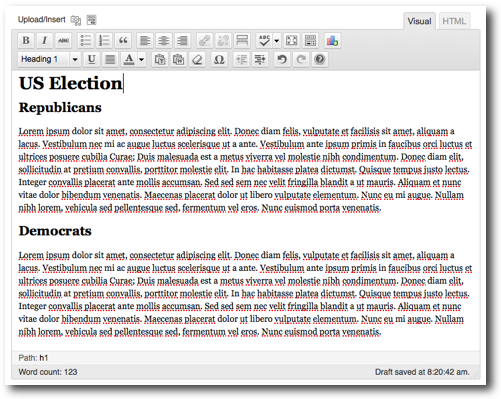Screen dimensions: 501x399
Task: Toggle the kitchen sink toolbar row
Action: (310, 41)
